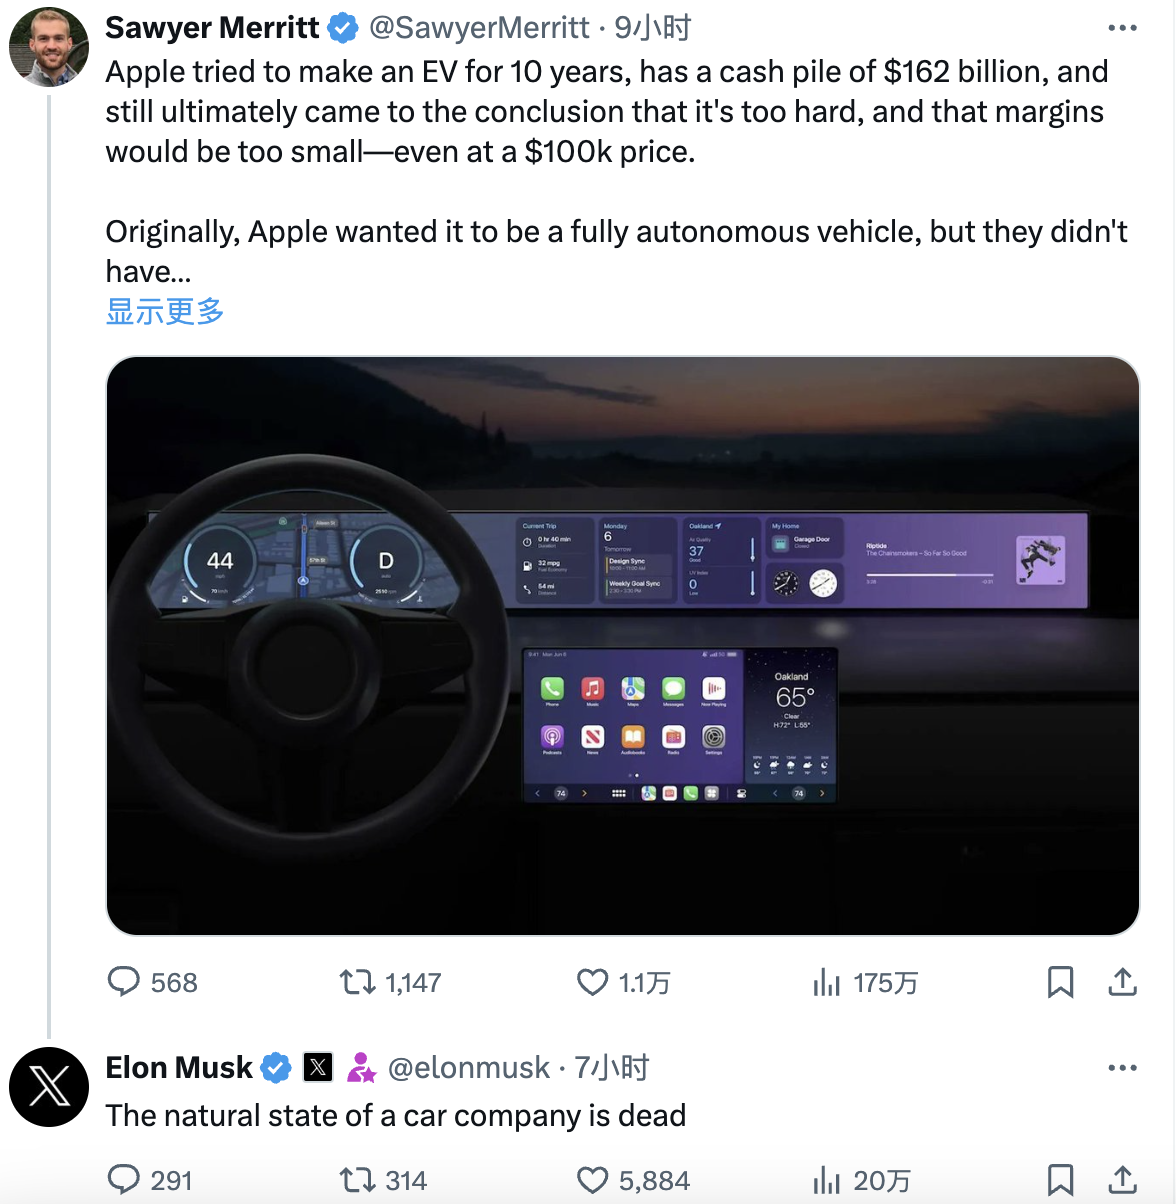Reply to Sawyer Merritt's tweet
This screenshot has width=1176, height=1204.
124,982
